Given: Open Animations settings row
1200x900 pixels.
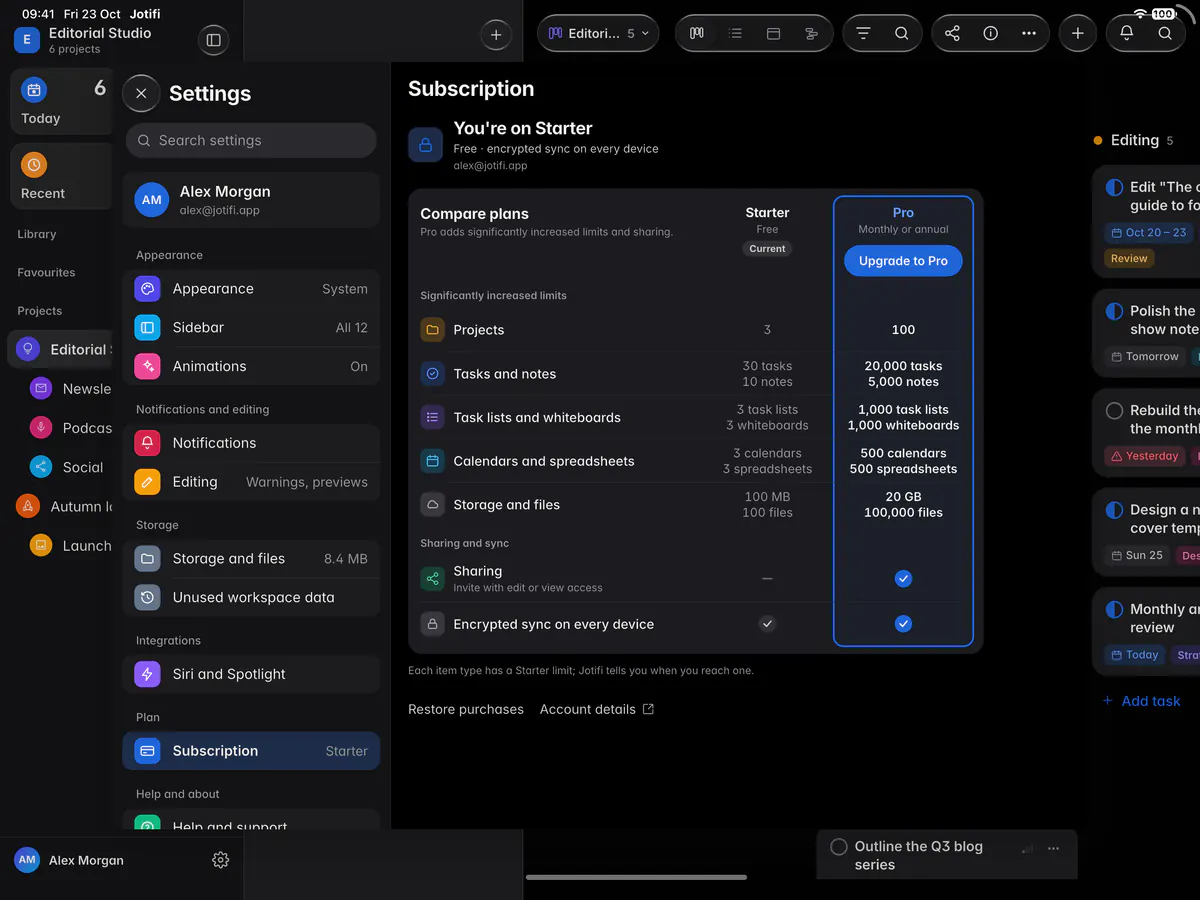Looking at the screenshot, I should (251, 366).
